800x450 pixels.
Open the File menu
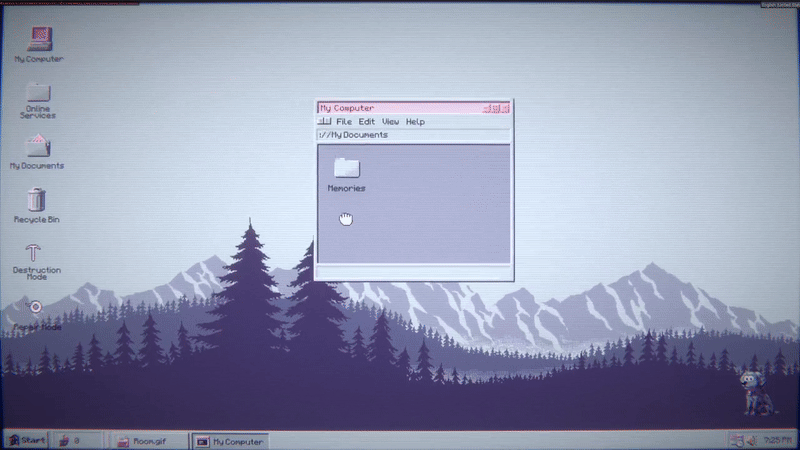pos(344,121)
